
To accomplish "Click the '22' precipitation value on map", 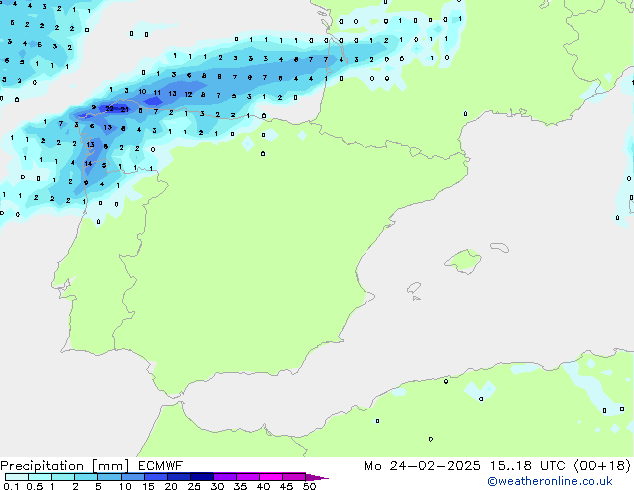I will 109,108.
